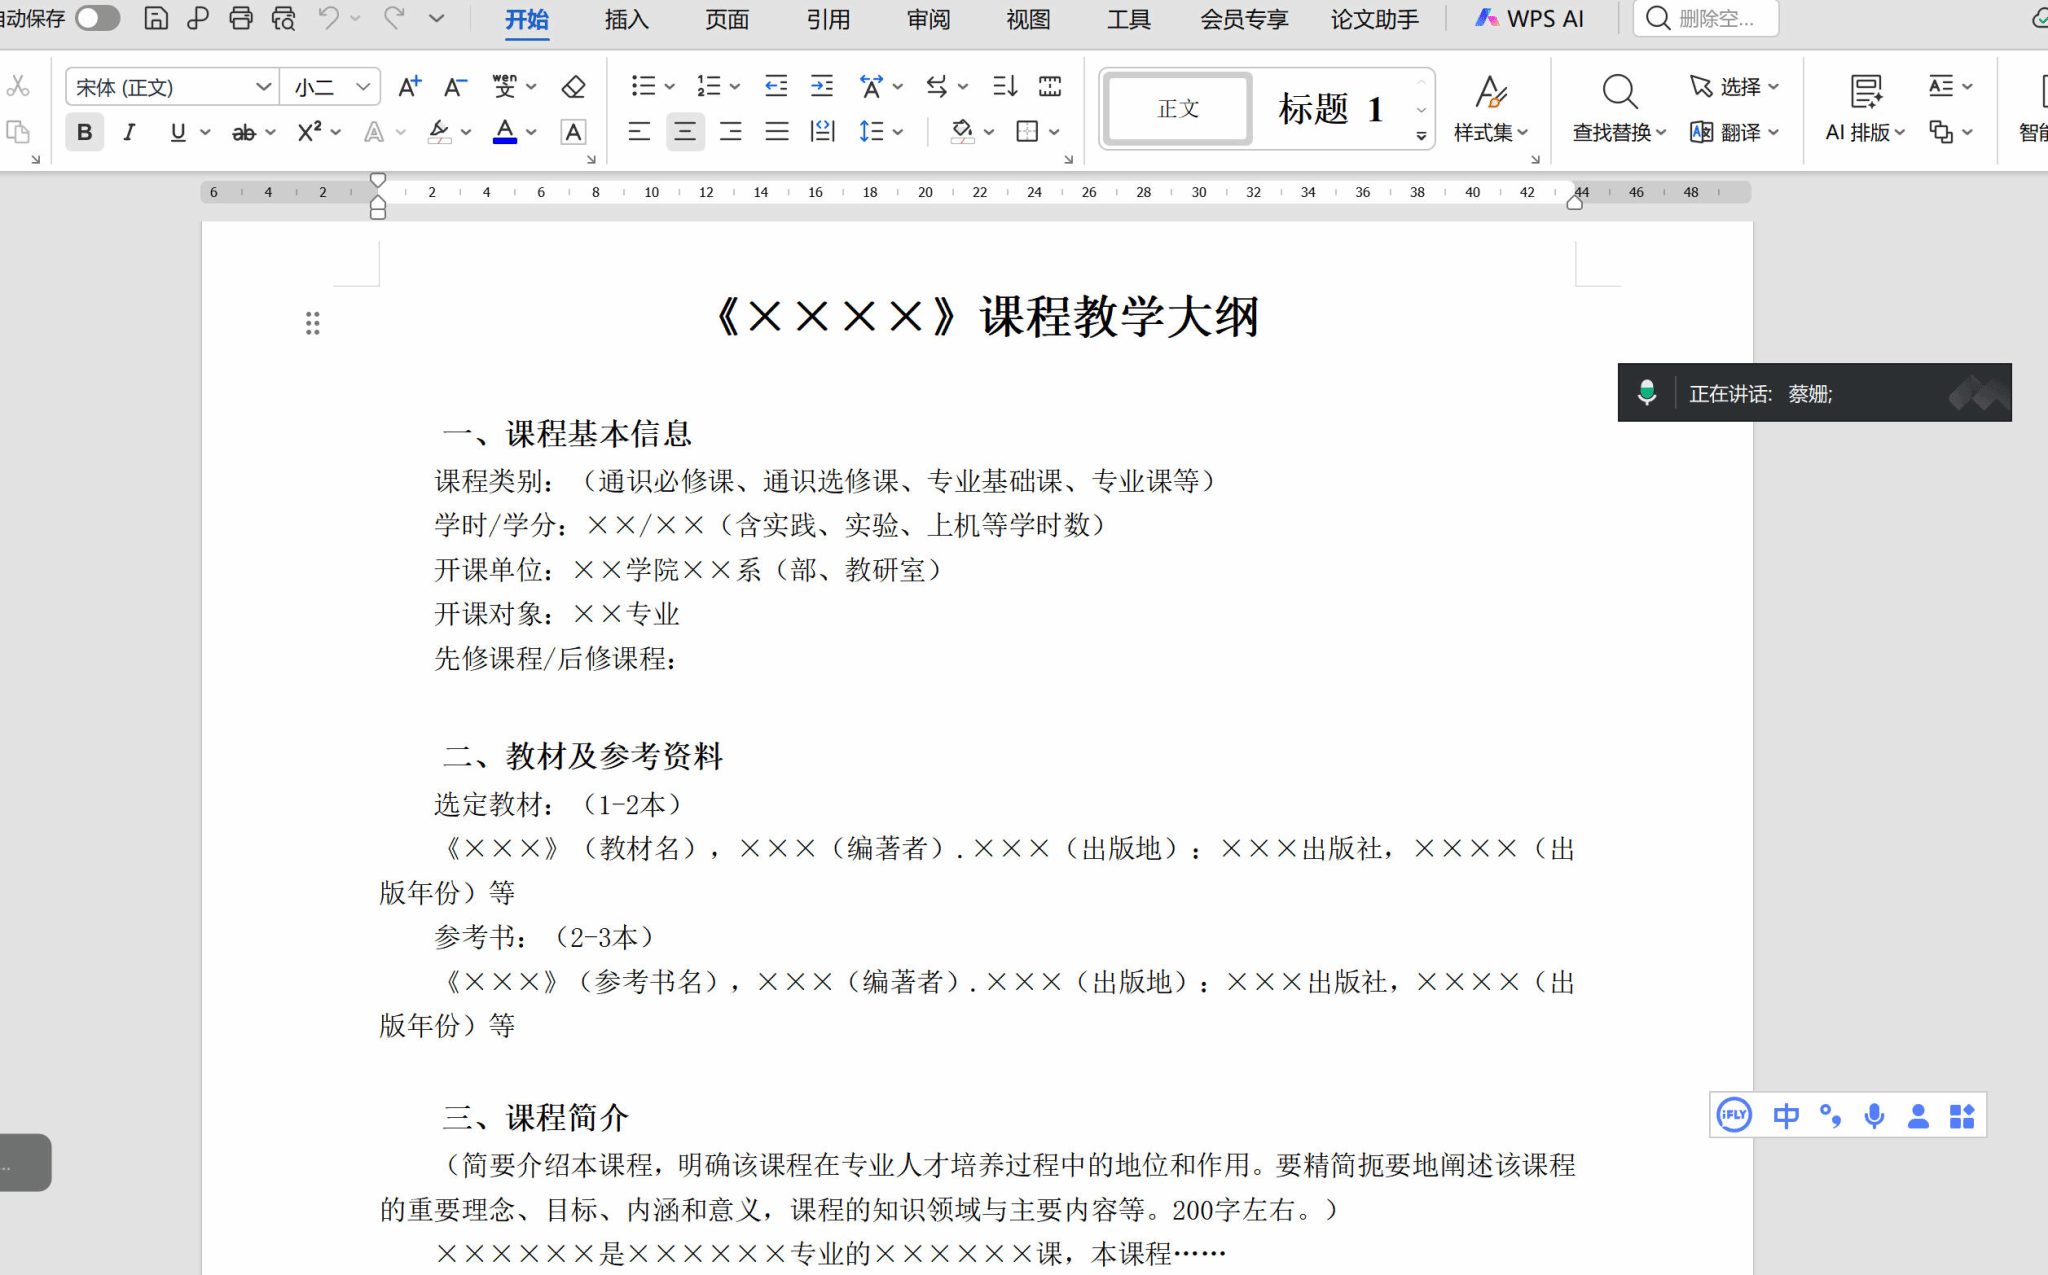Click the character border icon
The width and height of the screenshot is (2048, 1275).
(x=573, y=132)
